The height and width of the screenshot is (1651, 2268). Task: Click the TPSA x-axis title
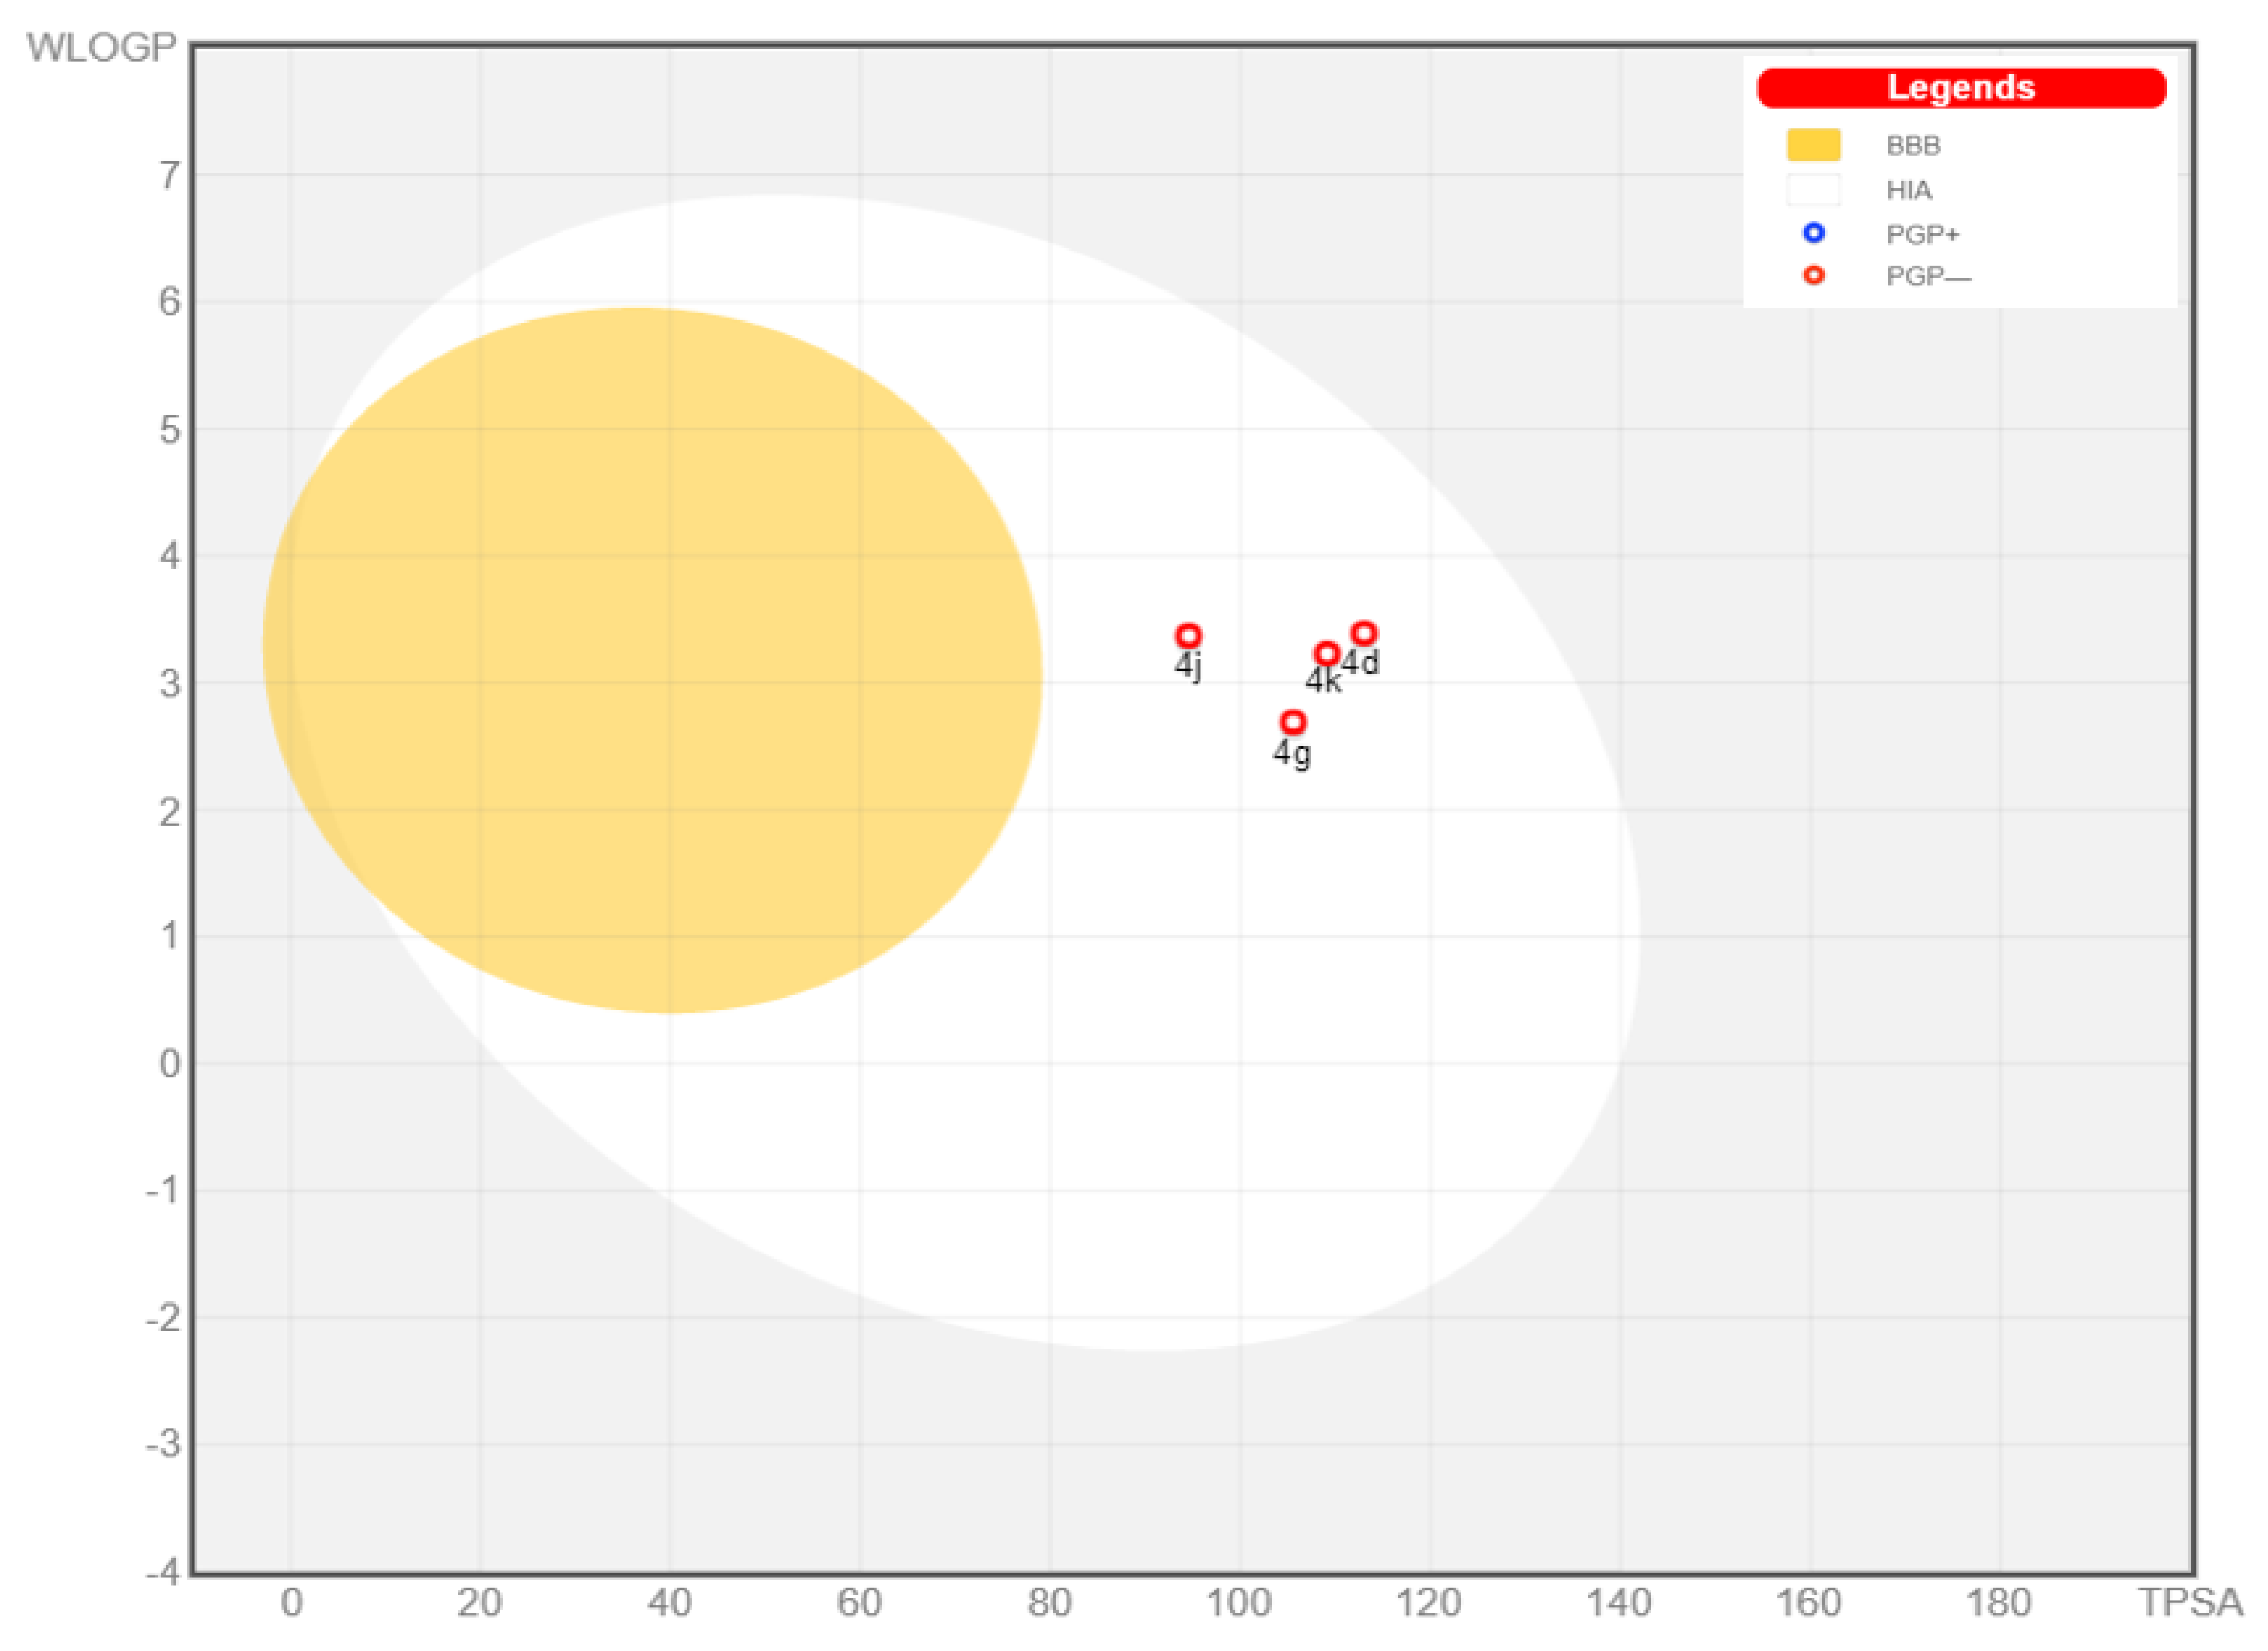(x=2190, y=1603)
